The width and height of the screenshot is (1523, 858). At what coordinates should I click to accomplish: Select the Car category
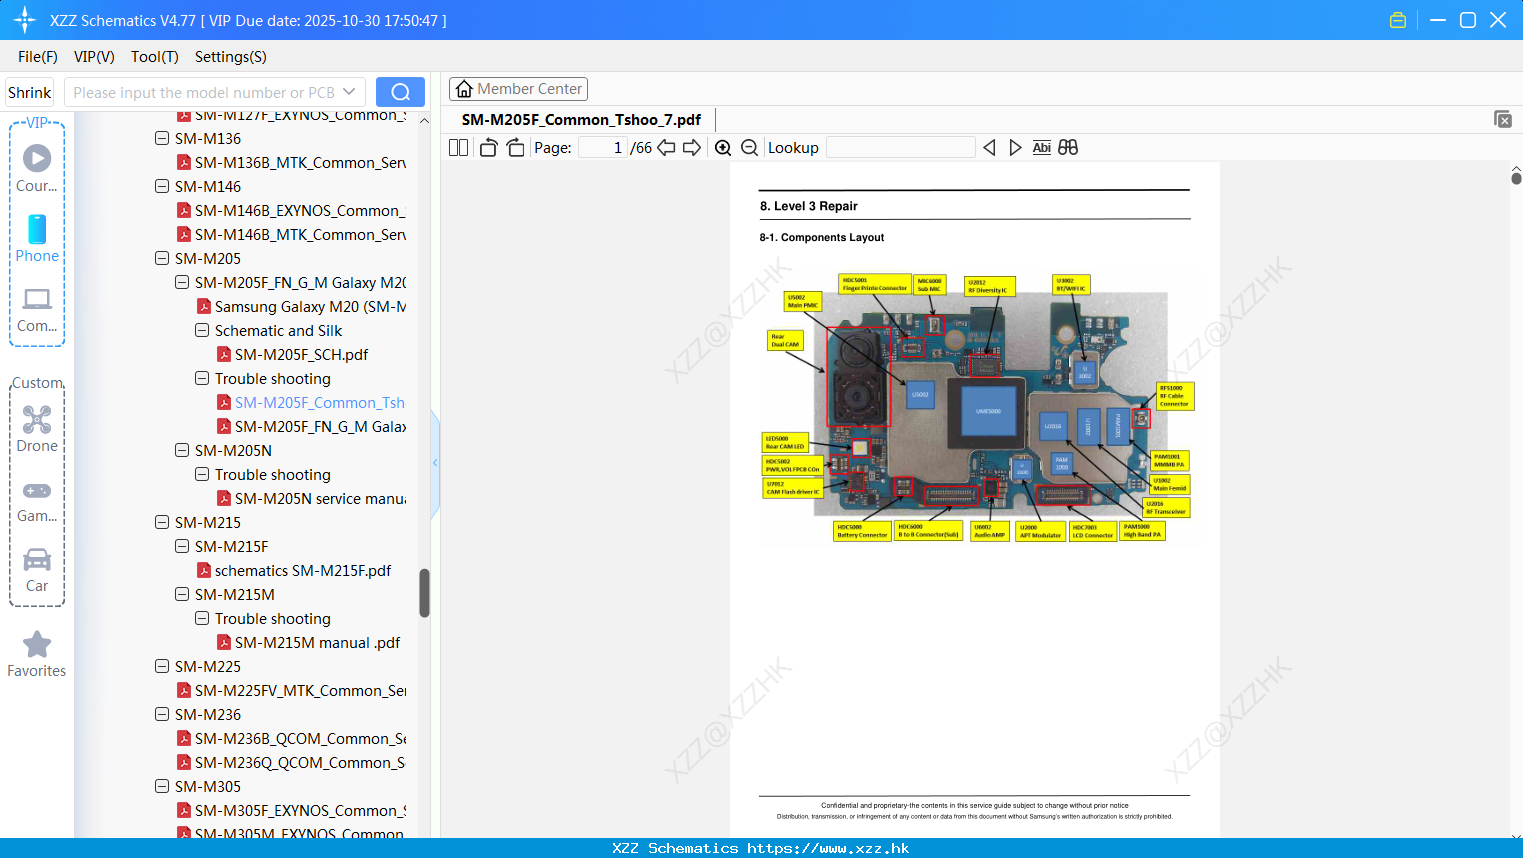click(37, 570)
